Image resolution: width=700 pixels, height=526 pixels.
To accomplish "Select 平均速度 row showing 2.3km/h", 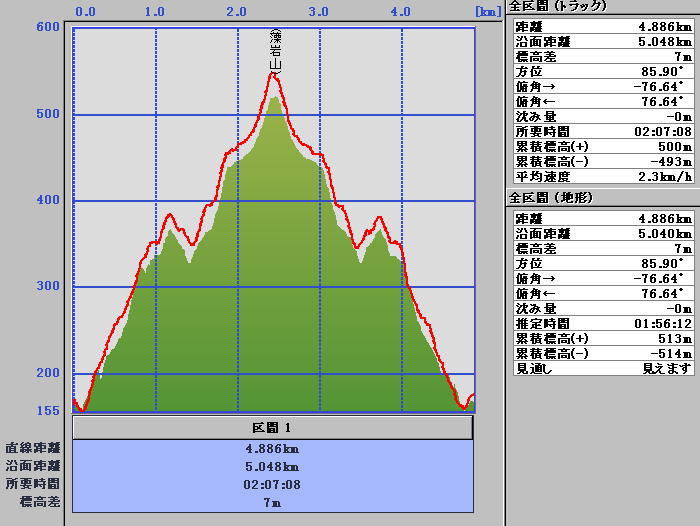I will click(x=603, y=175).
